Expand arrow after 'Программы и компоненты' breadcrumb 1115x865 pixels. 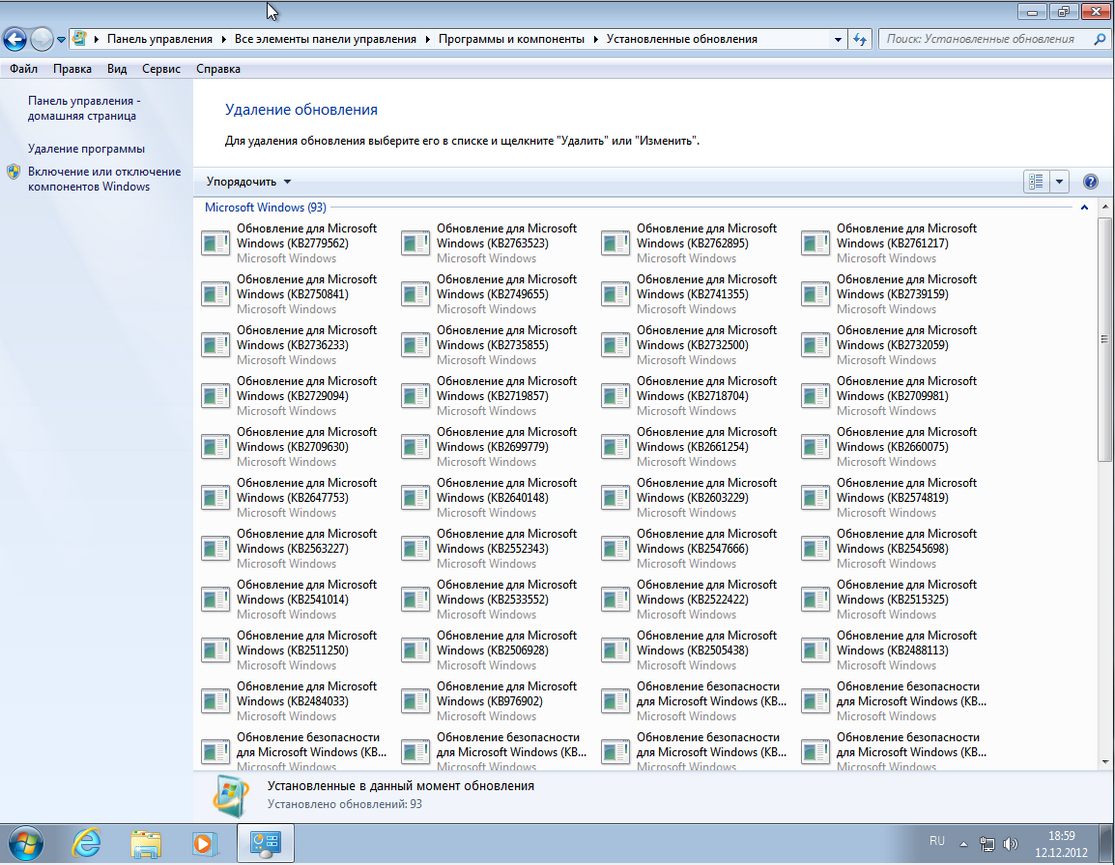596,39
